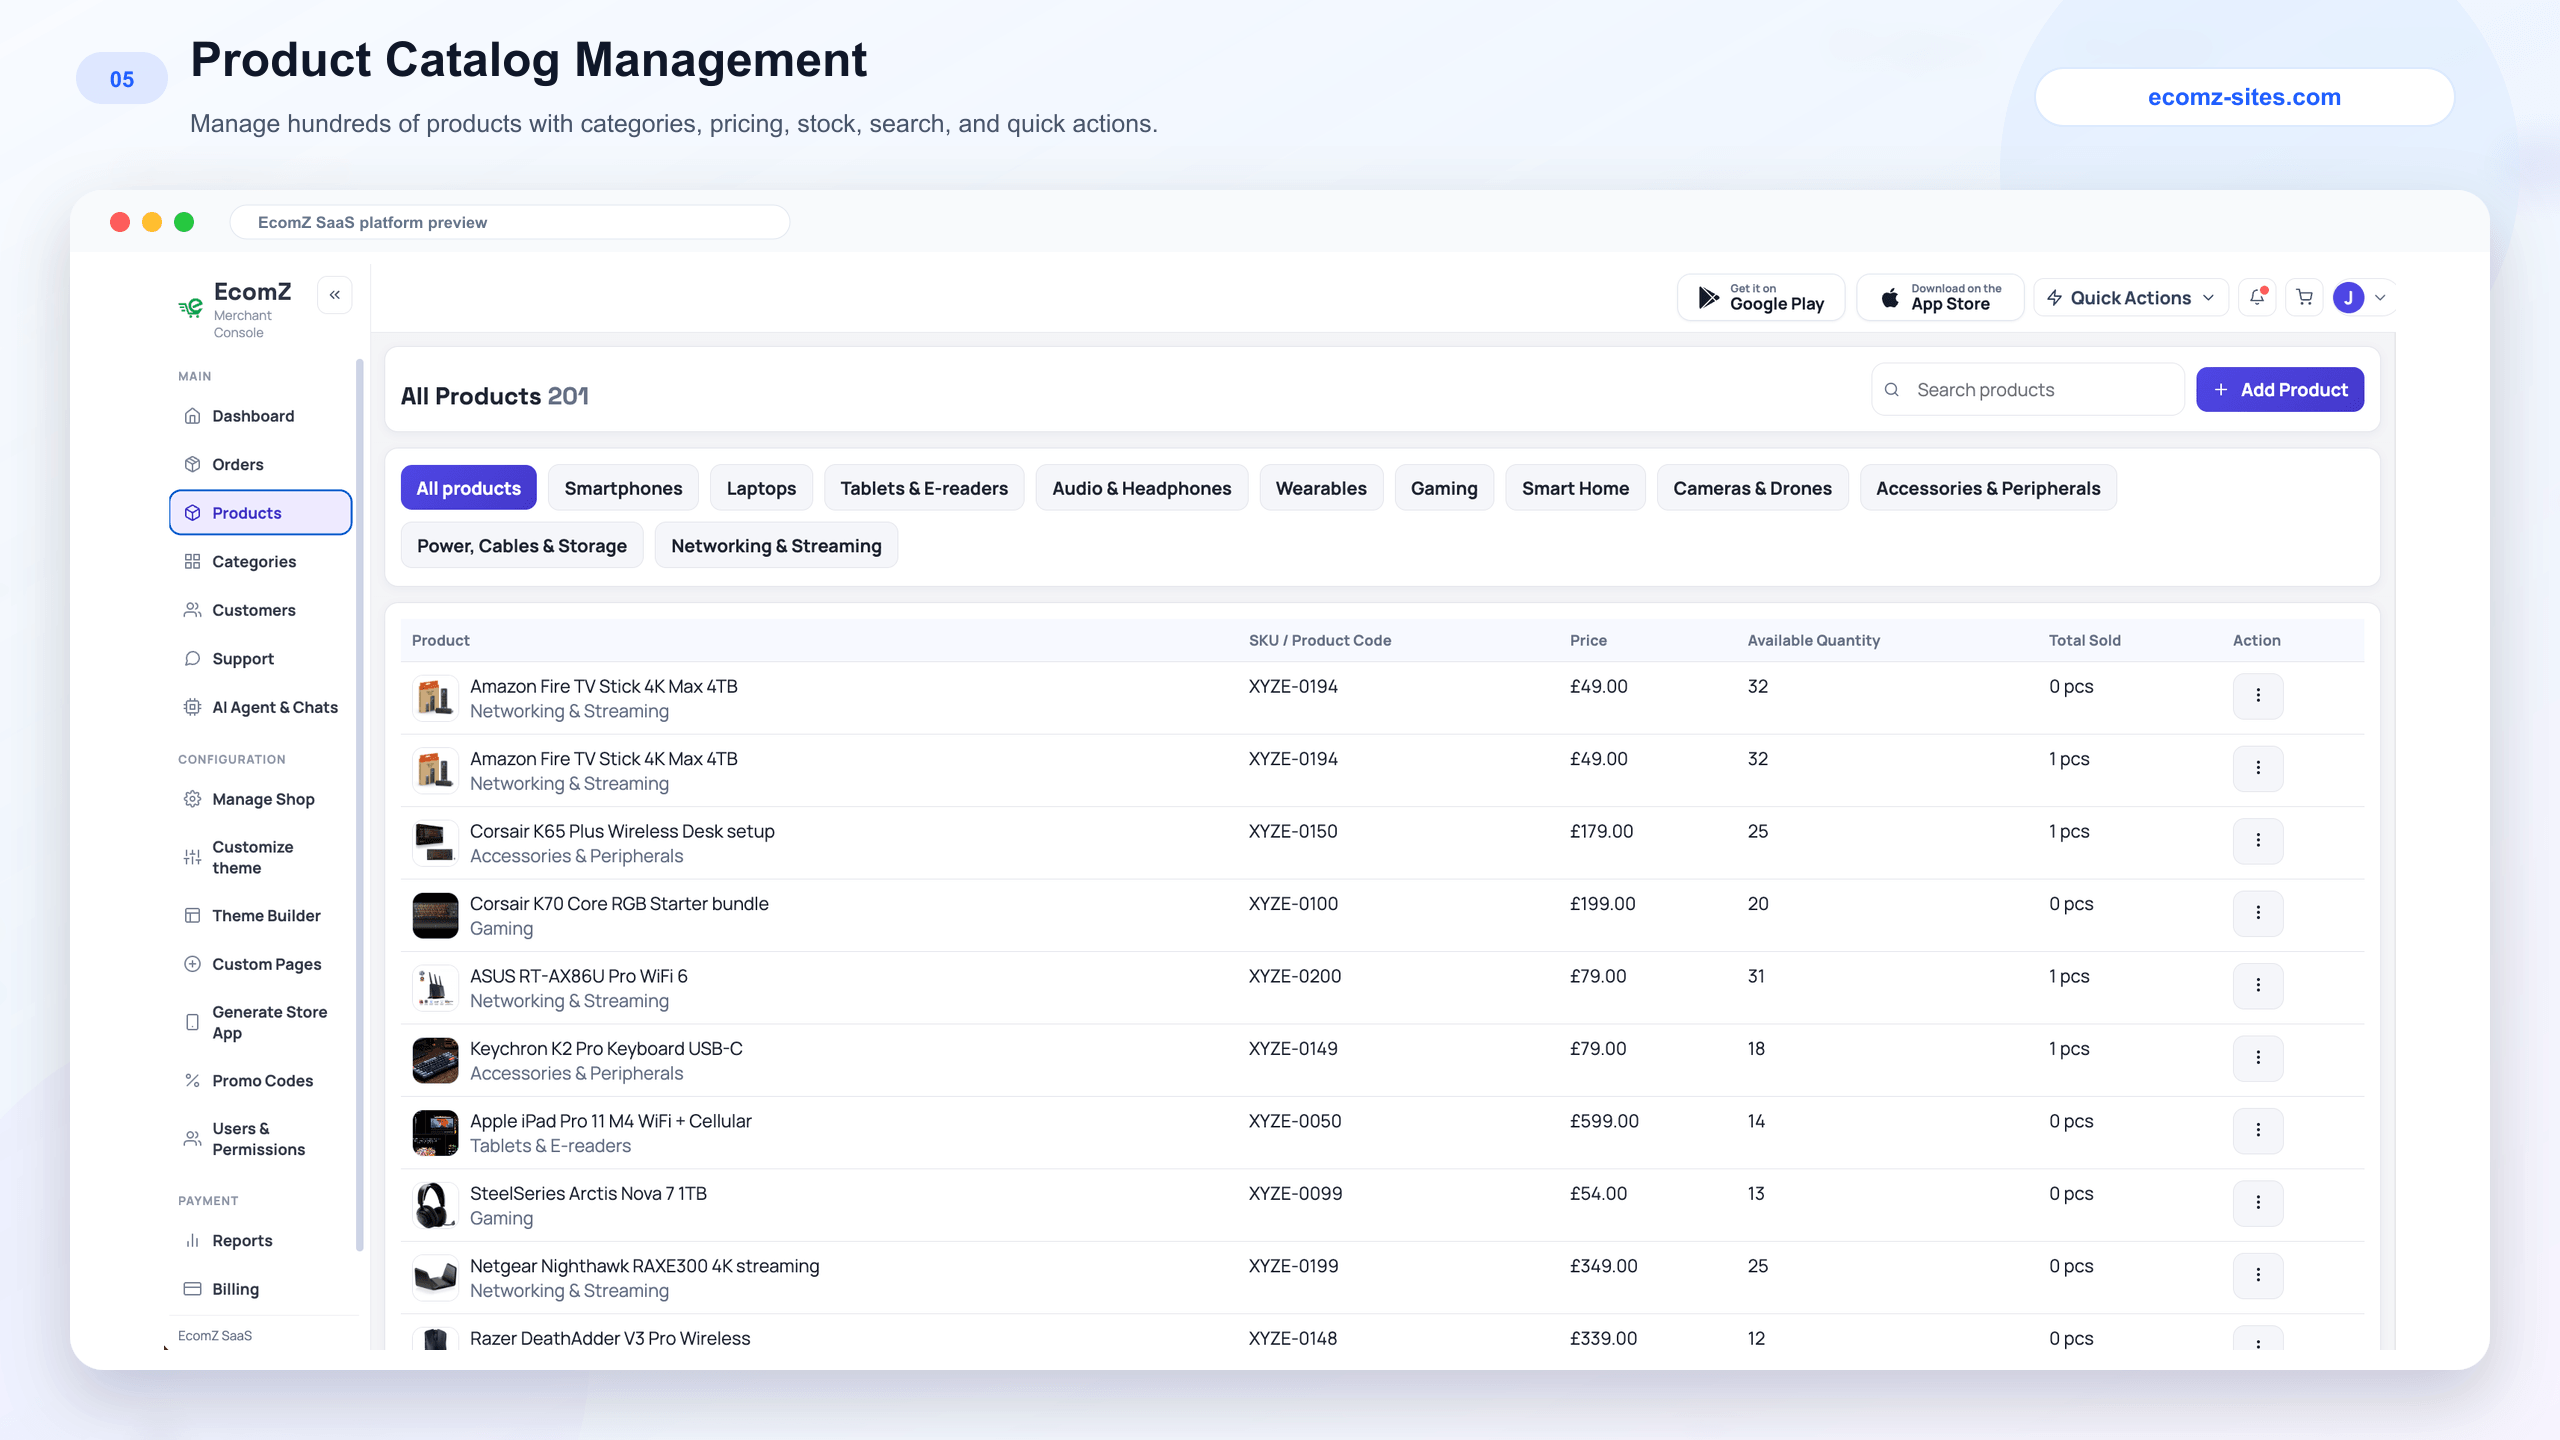Click SteelSeries Arctis Nova 7 thumbnail
2560x1440 pixels.
(435, 1205)
